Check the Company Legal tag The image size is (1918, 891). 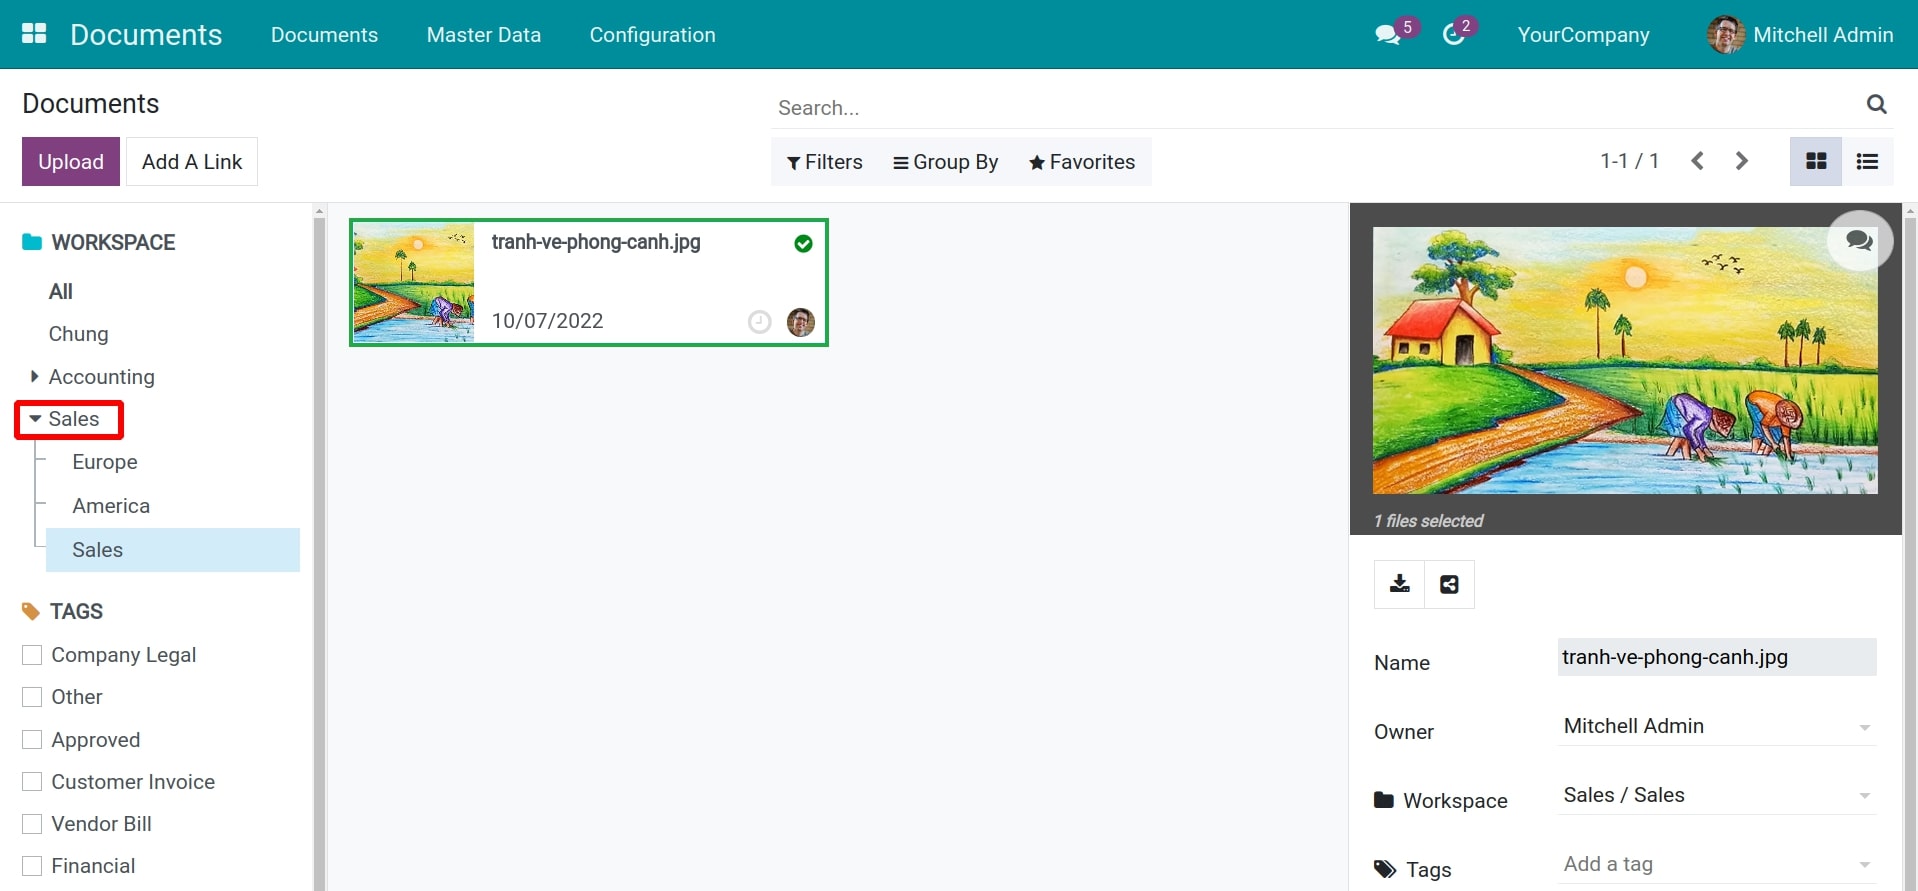[x=32, y=655]
